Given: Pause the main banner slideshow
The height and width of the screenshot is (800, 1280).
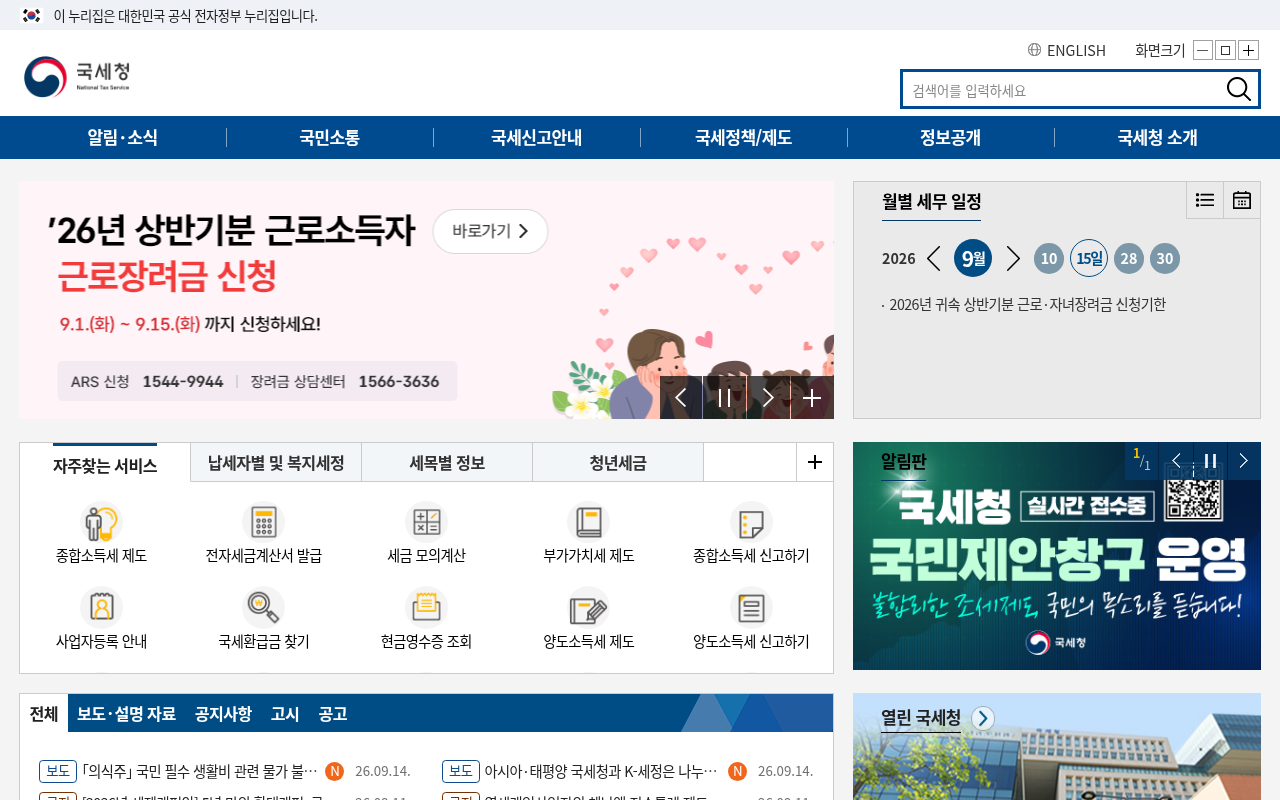Looking at the screenshot, I should coord(725,398).
